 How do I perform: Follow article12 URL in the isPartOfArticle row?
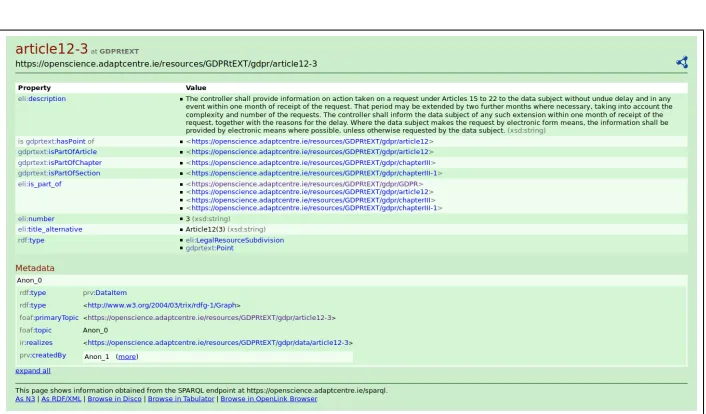coord(310,152)
